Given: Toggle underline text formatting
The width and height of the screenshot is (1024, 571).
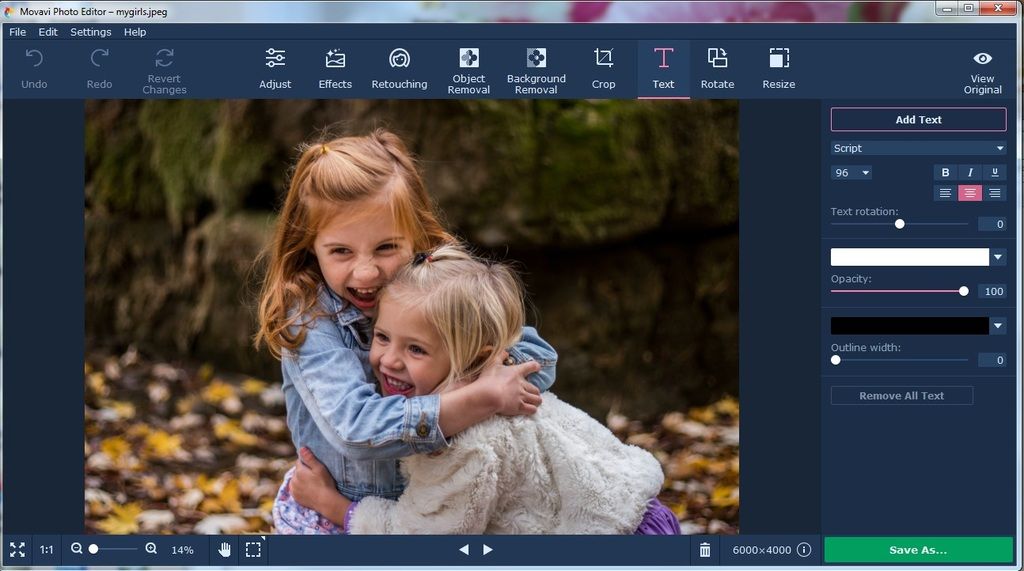Looking at the screenshot, I should [x=995, y=172].
